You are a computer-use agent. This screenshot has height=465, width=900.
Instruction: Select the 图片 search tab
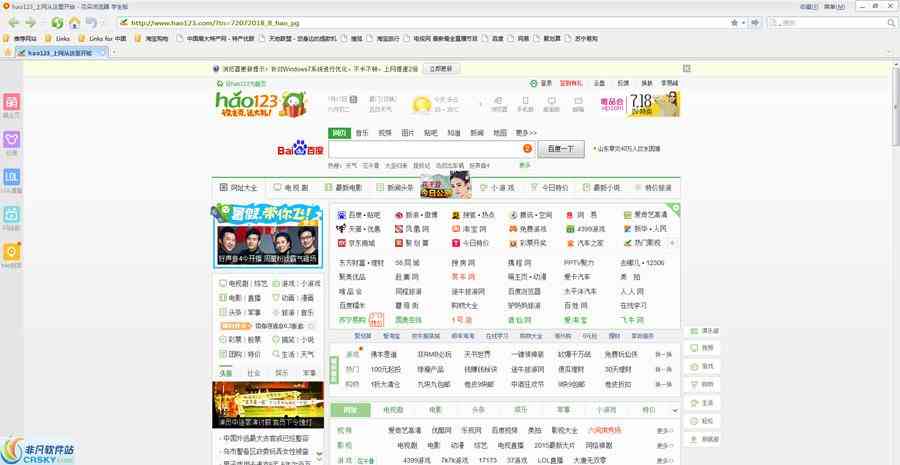pyautogui.click(x=408, y=133)
